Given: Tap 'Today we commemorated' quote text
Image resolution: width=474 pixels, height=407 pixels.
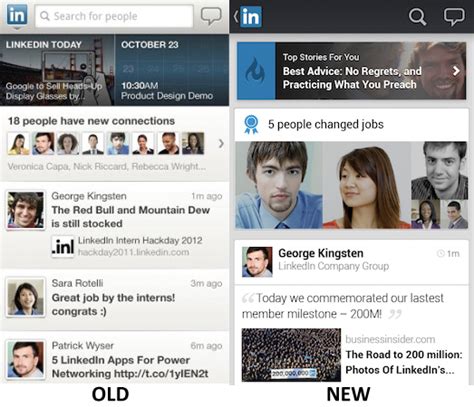Looking at the screenshot, I should point(343,306).
